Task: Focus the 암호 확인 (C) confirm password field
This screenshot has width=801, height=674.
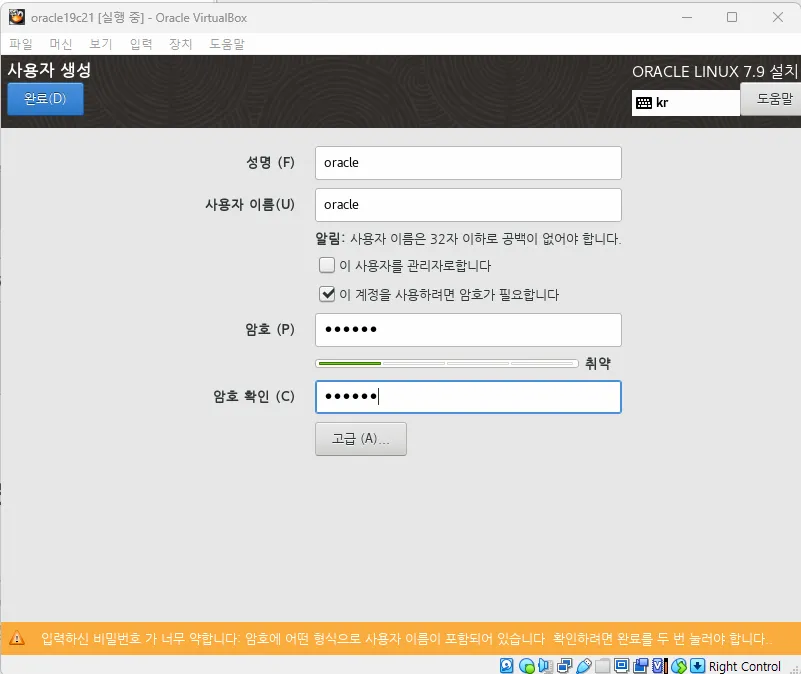Action: pos(468,397)
